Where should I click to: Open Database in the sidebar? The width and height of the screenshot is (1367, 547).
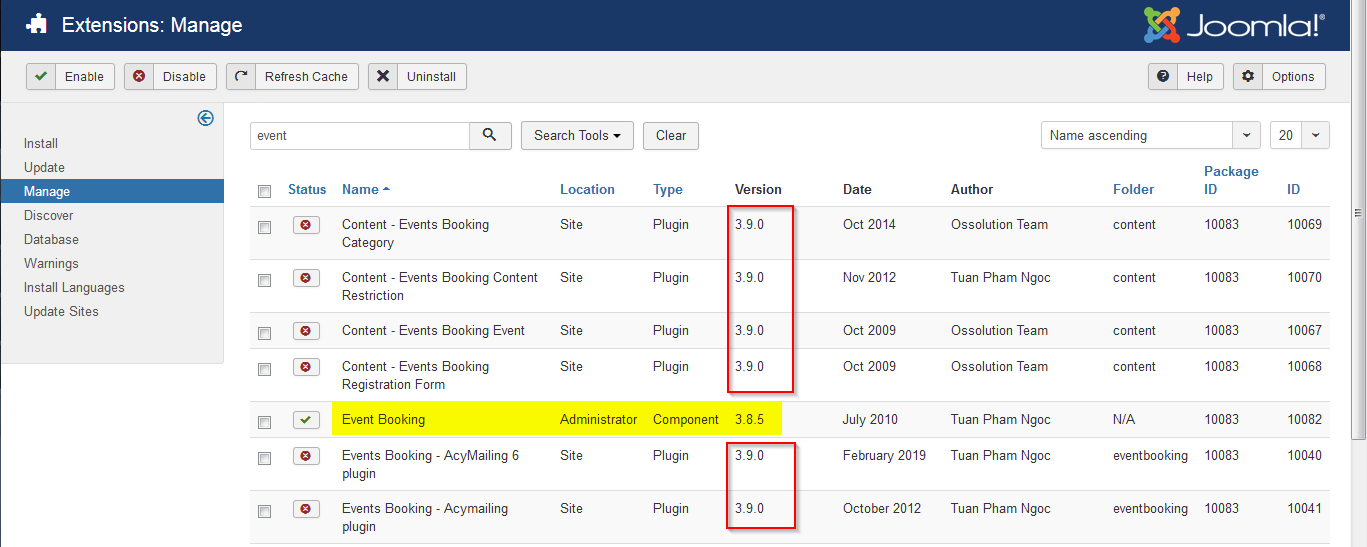pyautogui.click(x=51, y=239)
